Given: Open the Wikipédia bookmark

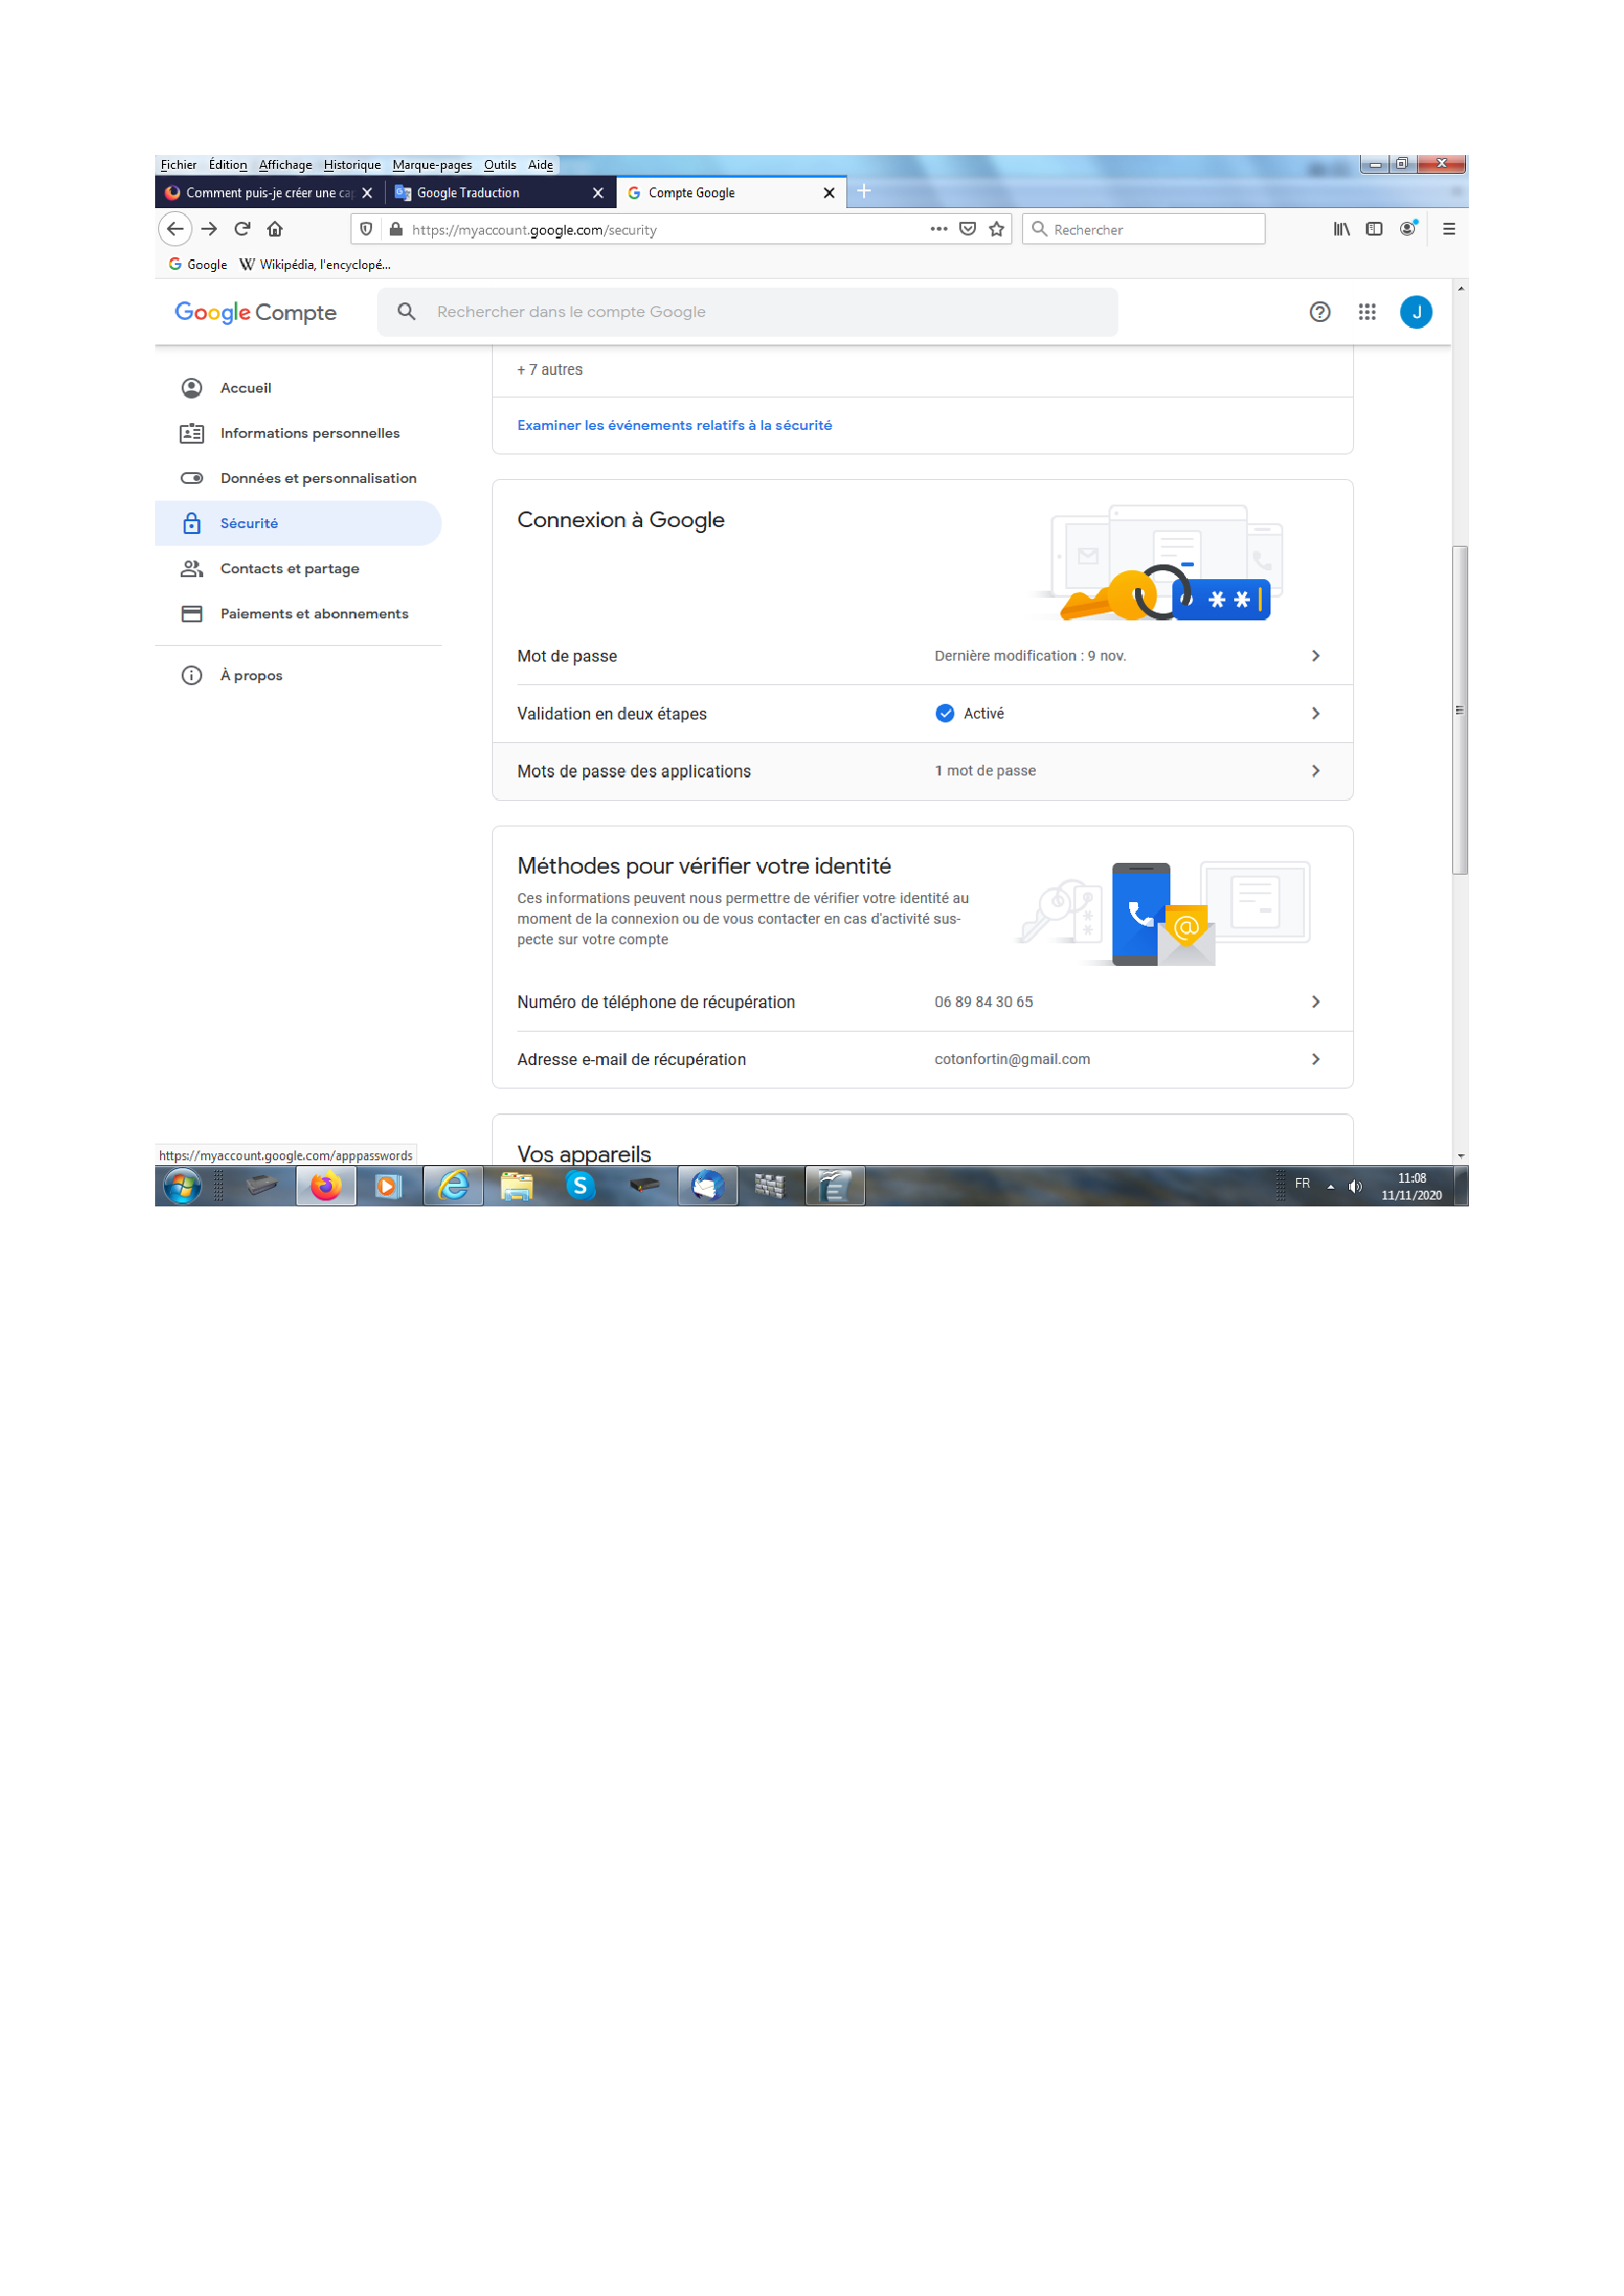Looking at the screenshot, I should tap(315, 265).
